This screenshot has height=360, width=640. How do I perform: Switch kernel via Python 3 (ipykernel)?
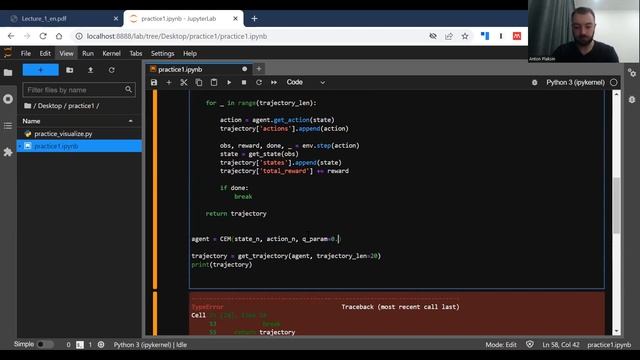click(x=575, y=82)
